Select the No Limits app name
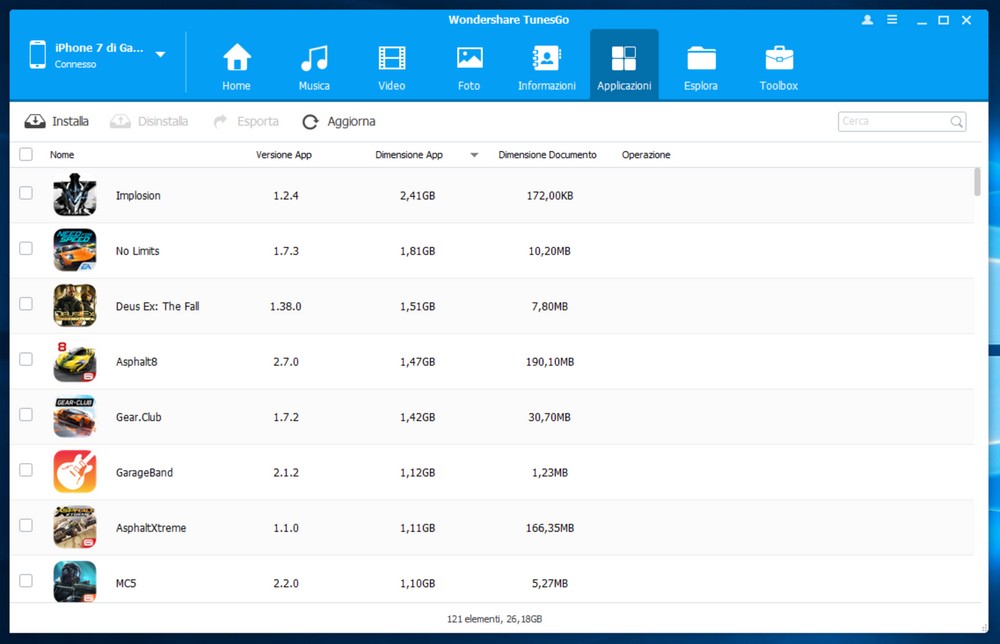Viewport: 1000px width, 644px height. pos(138,251)
